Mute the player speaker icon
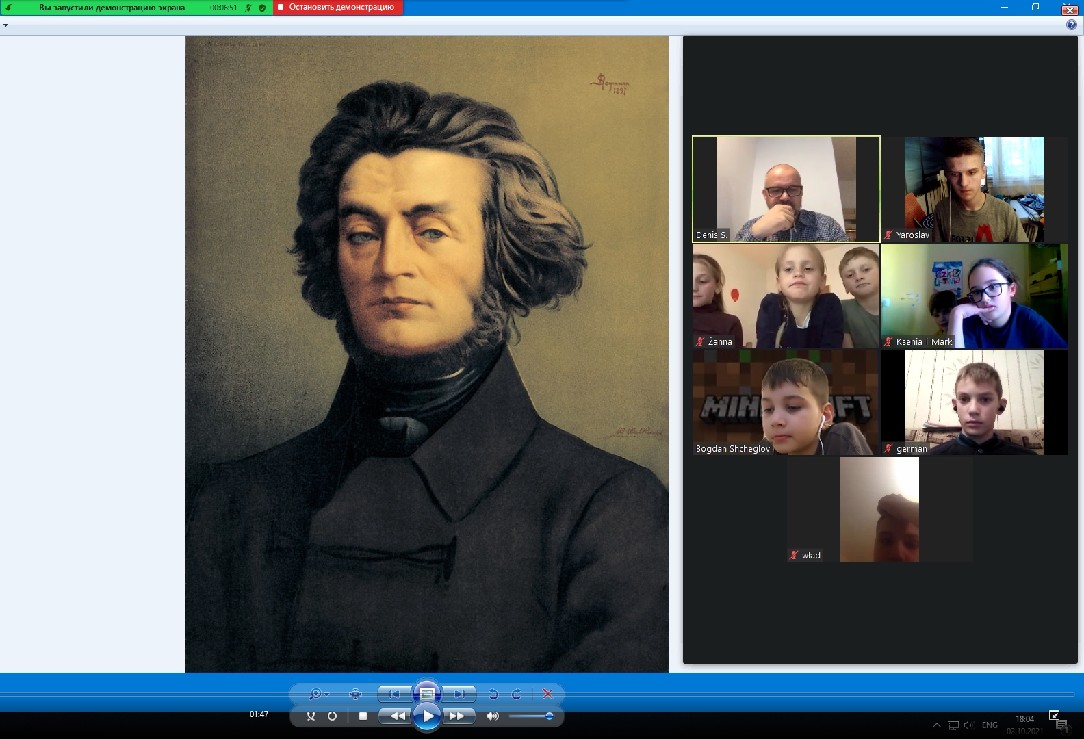The image size is (1084, 739). point(492,716)
